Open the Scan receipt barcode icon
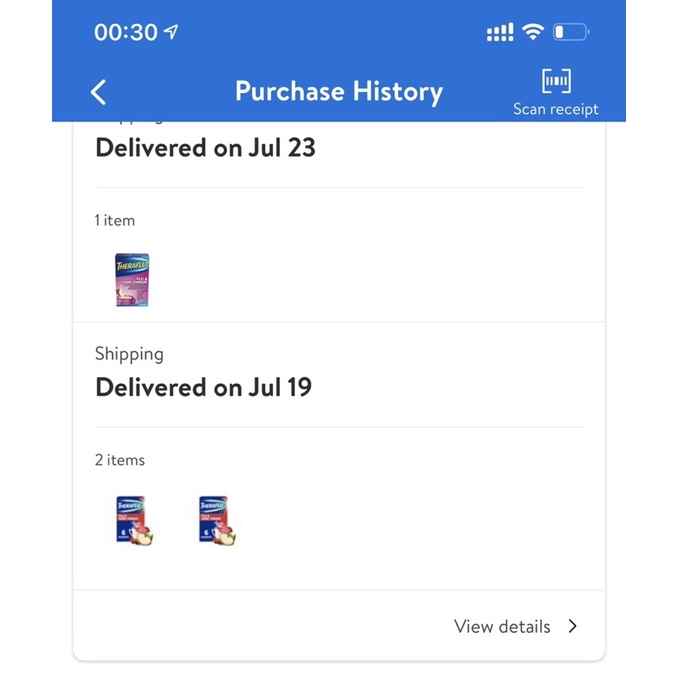Viewport: 678px width, 678px height. pyautogui.click(x=555, y=81)
